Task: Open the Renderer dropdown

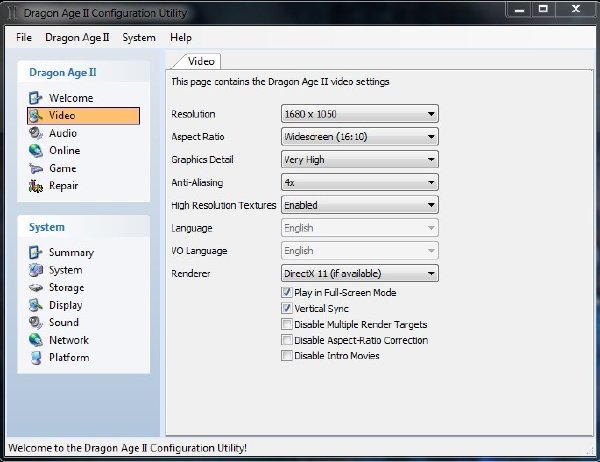Action: [x=360, y=274]
